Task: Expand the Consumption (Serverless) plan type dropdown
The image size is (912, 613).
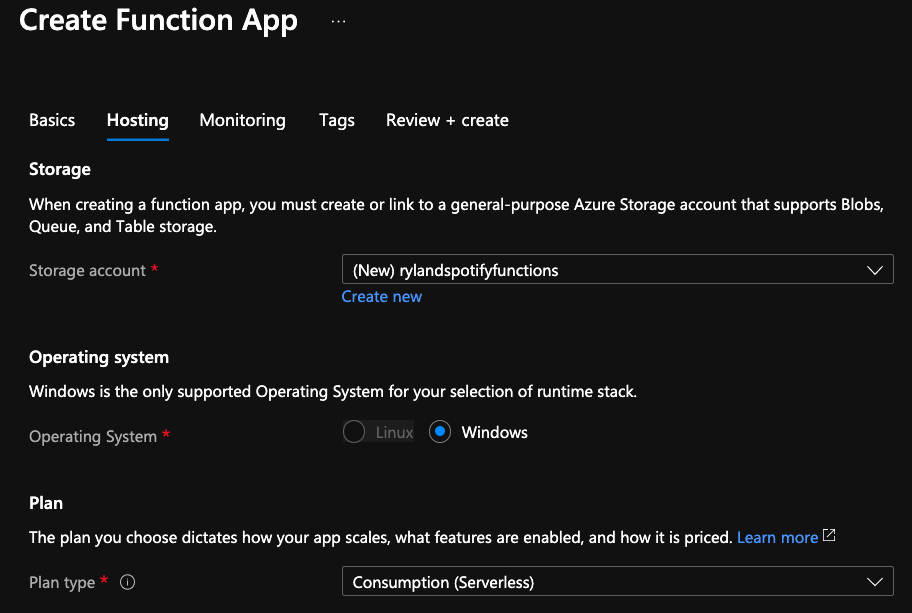Action: (x=618, y=581)
